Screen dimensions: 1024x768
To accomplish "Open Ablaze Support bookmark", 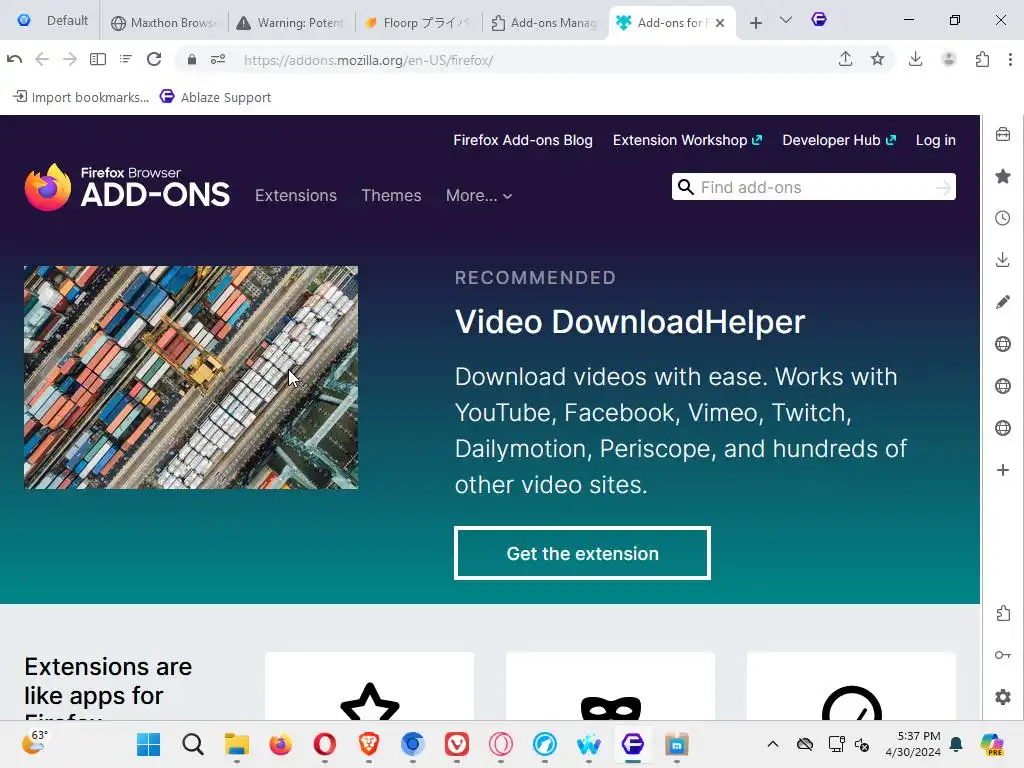I will pos(216,97).
